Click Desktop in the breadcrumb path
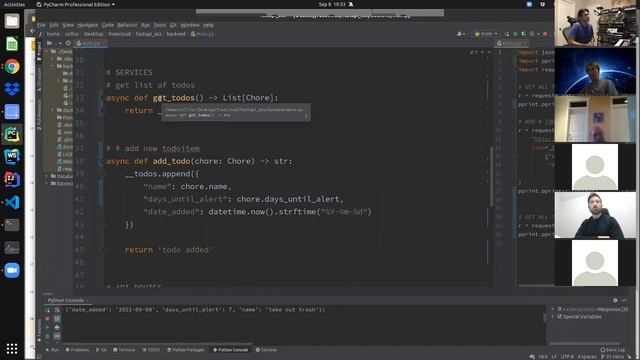 93,34
